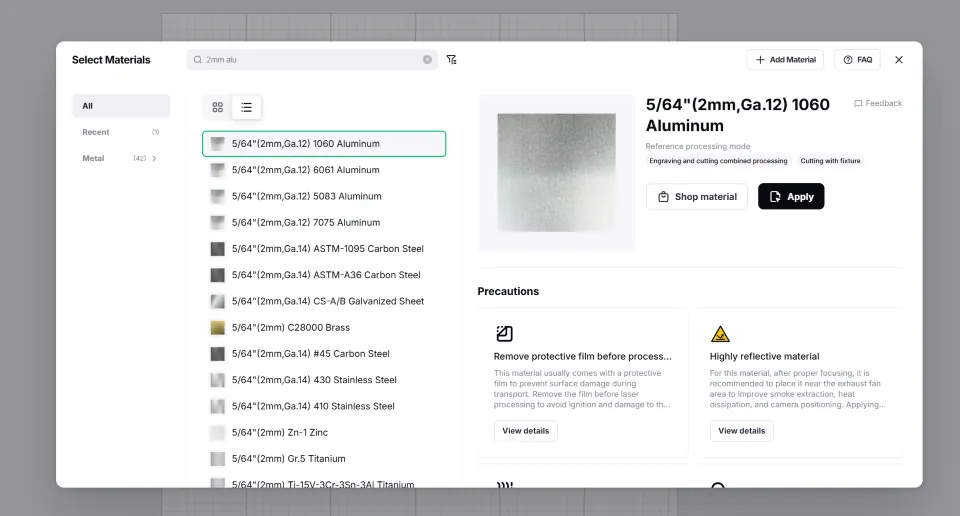Screen dimensions: 960x516
Task: Select 6061 Aluminum material
Action: (324, 170)
